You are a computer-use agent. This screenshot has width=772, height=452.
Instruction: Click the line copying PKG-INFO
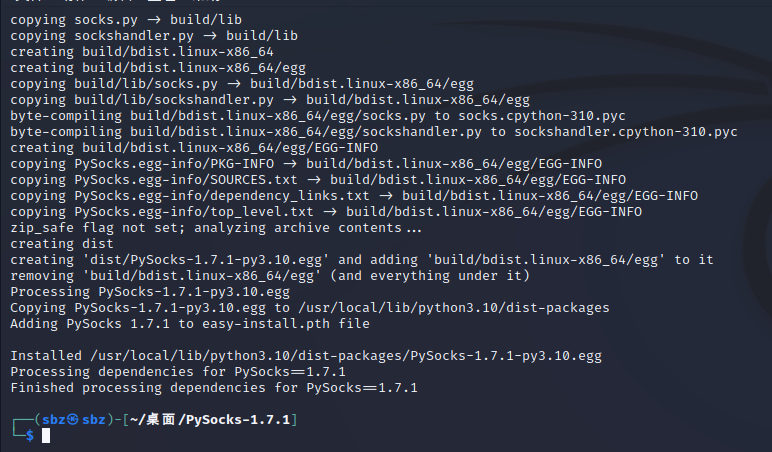306,164
